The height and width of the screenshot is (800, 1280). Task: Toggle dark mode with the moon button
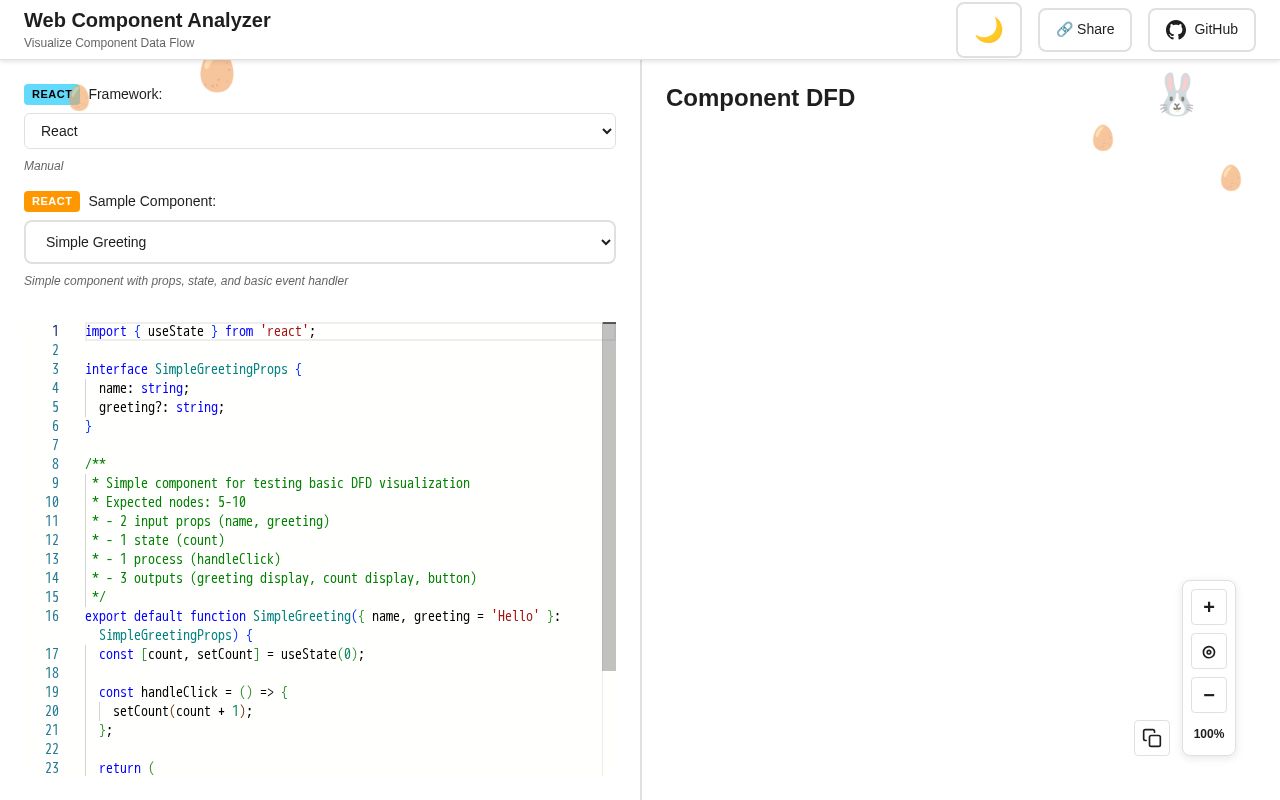[x=989, y=30]
